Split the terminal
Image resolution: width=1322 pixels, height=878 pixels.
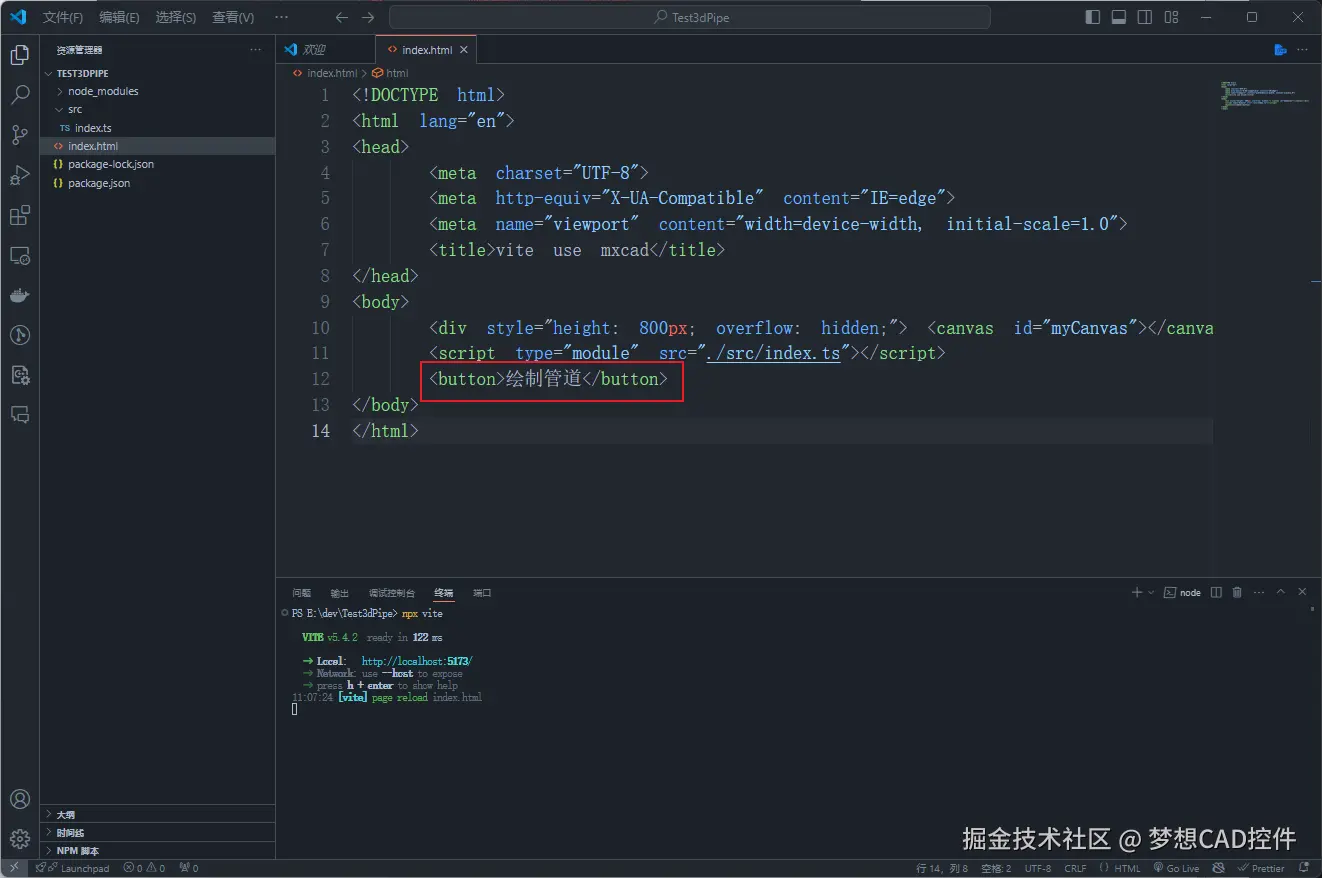point(1216,592)
